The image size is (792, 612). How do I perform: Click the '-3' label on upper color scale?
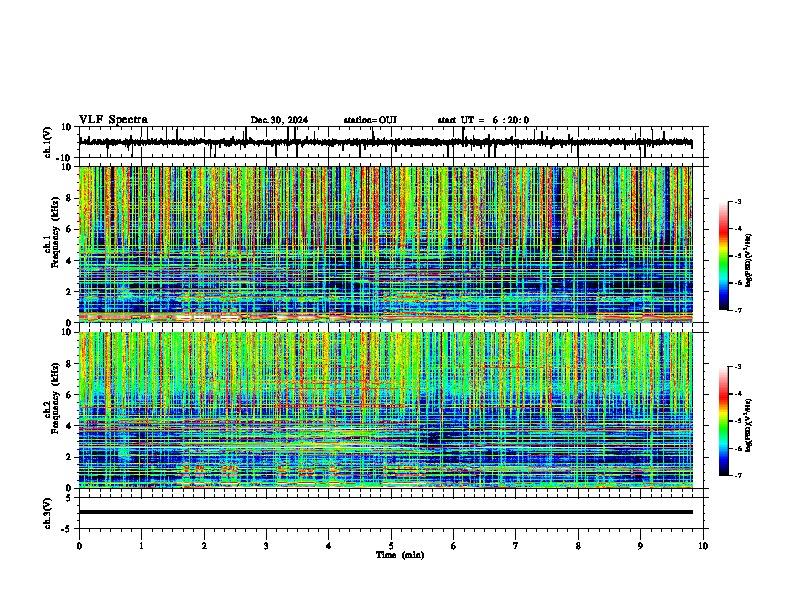(737, 201)
